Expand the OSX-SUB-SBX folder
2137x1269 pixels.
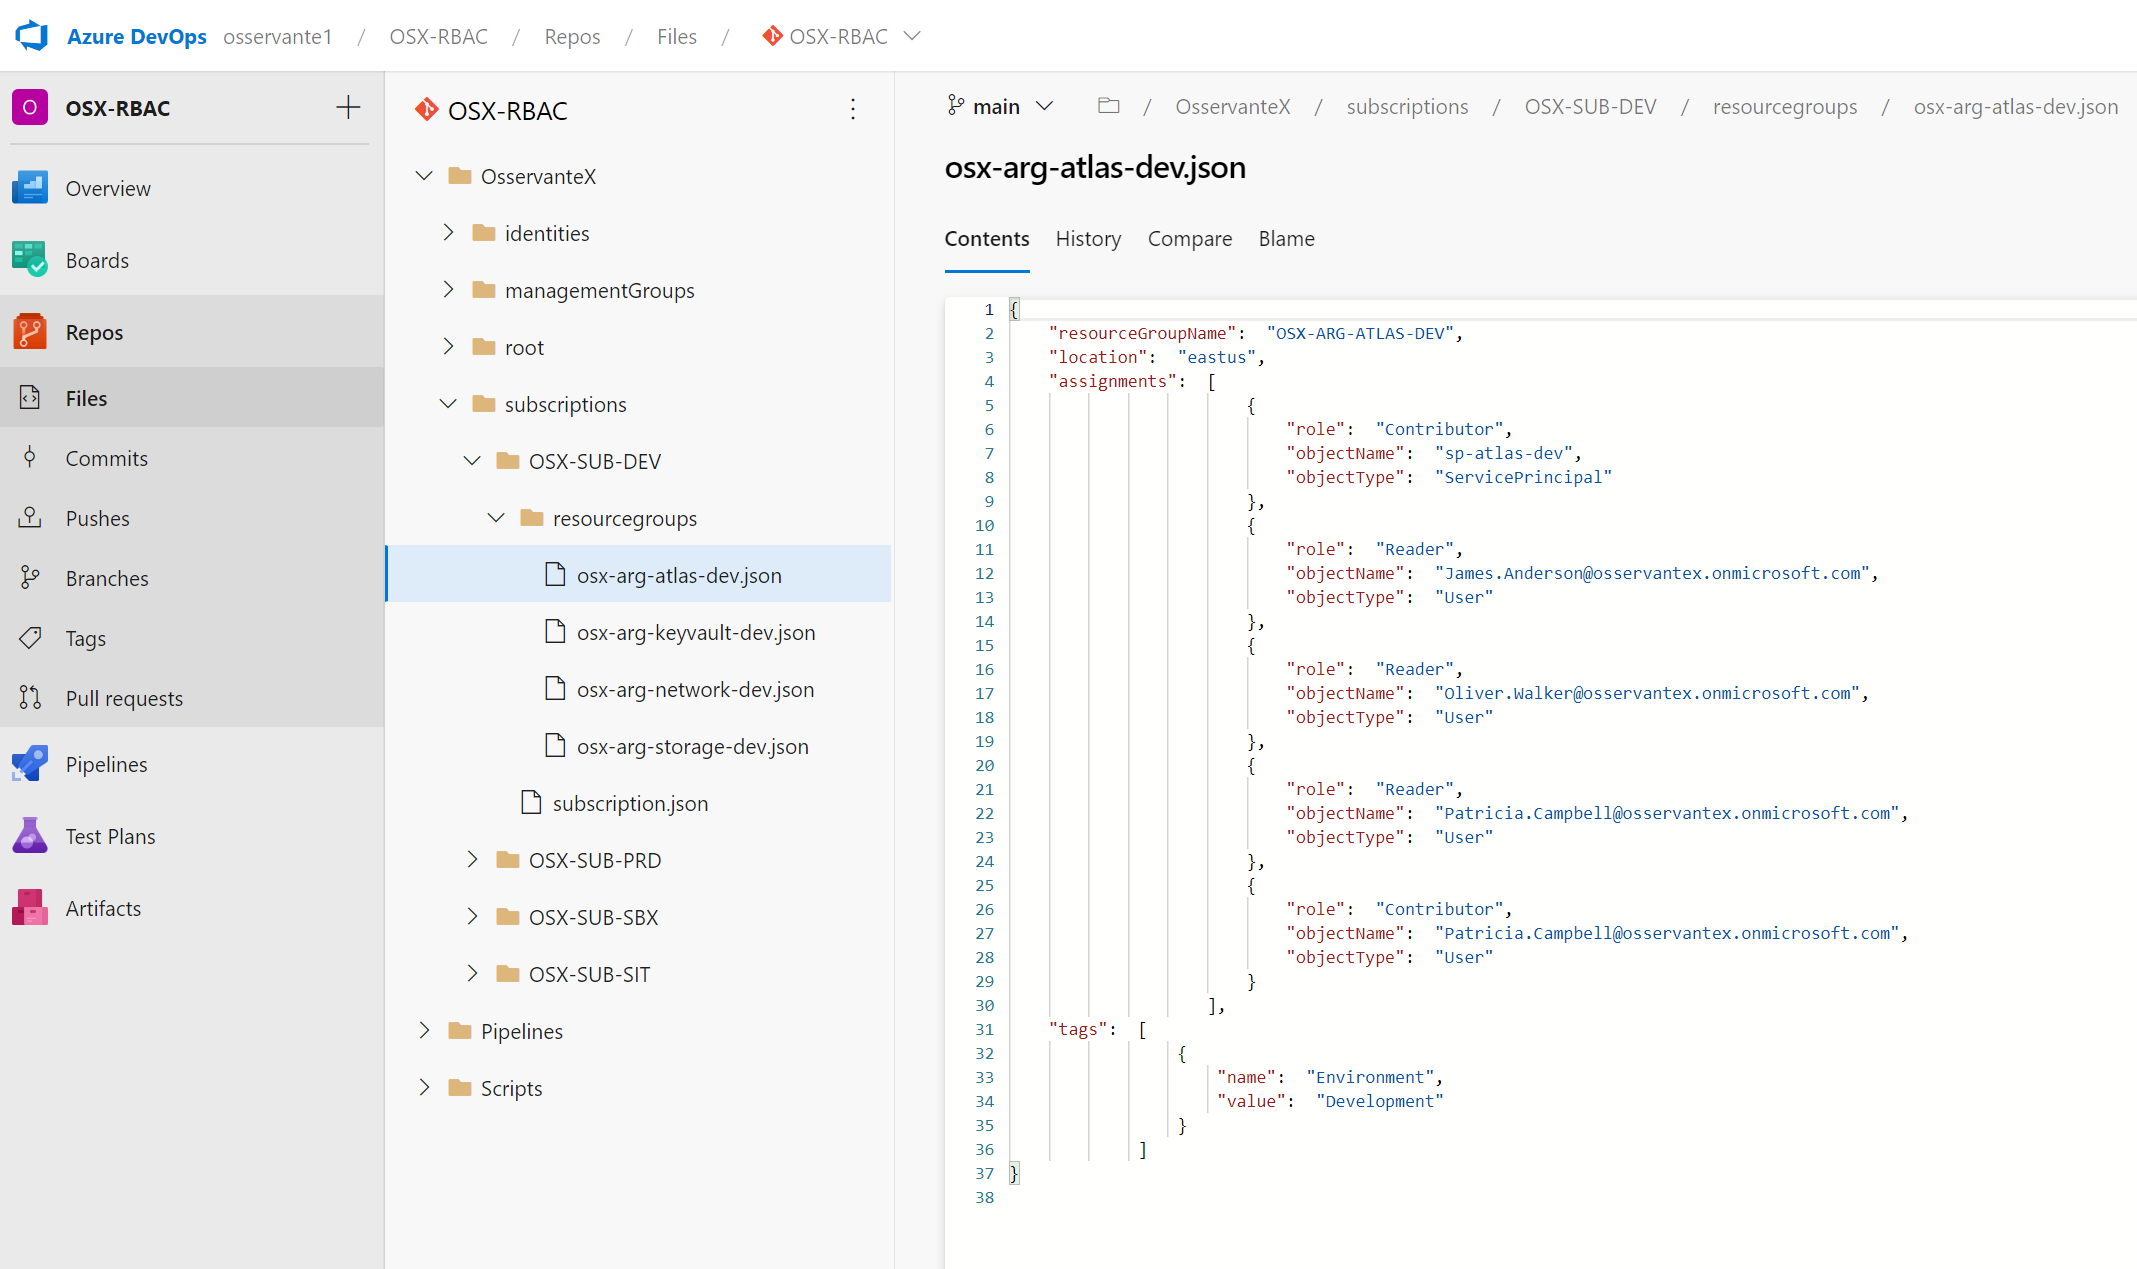[x=472, y=917]
